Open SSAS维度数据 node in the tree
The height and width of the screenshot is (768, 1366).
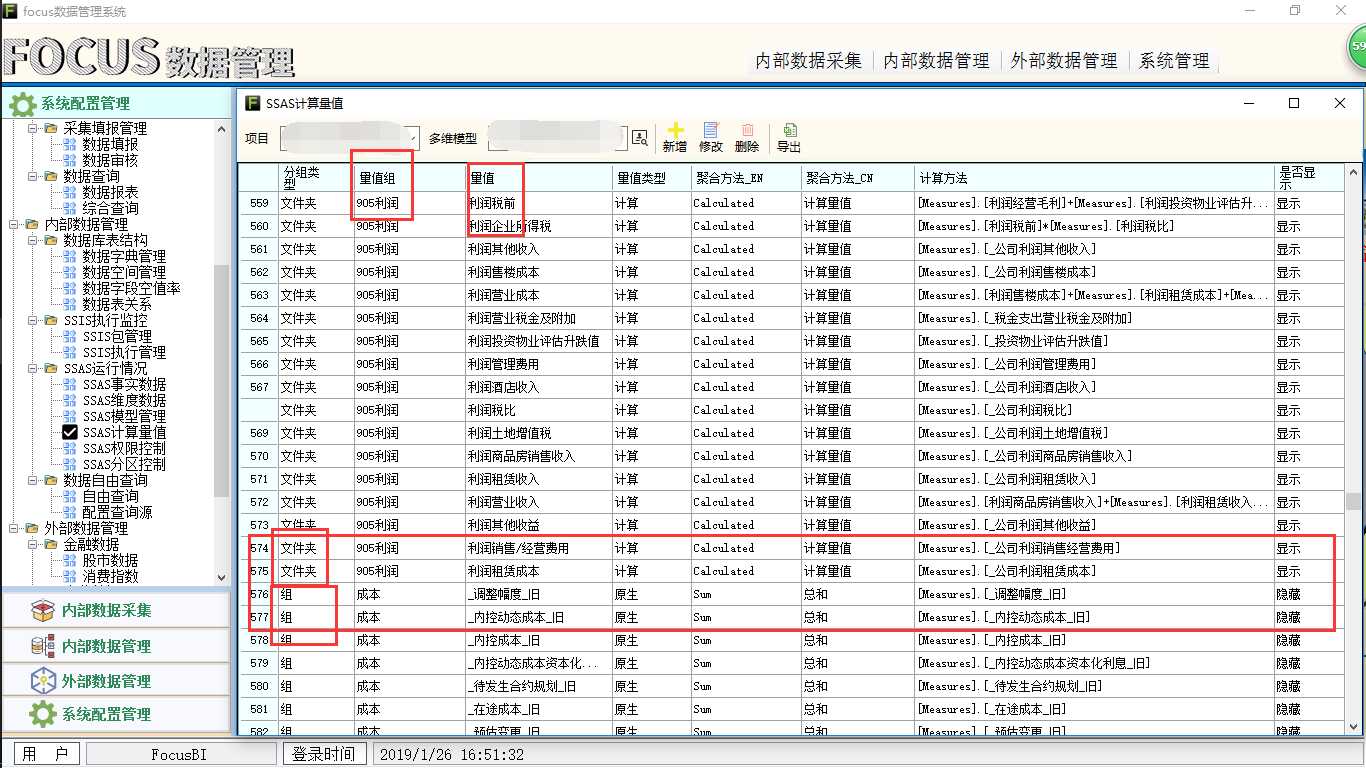124,400
